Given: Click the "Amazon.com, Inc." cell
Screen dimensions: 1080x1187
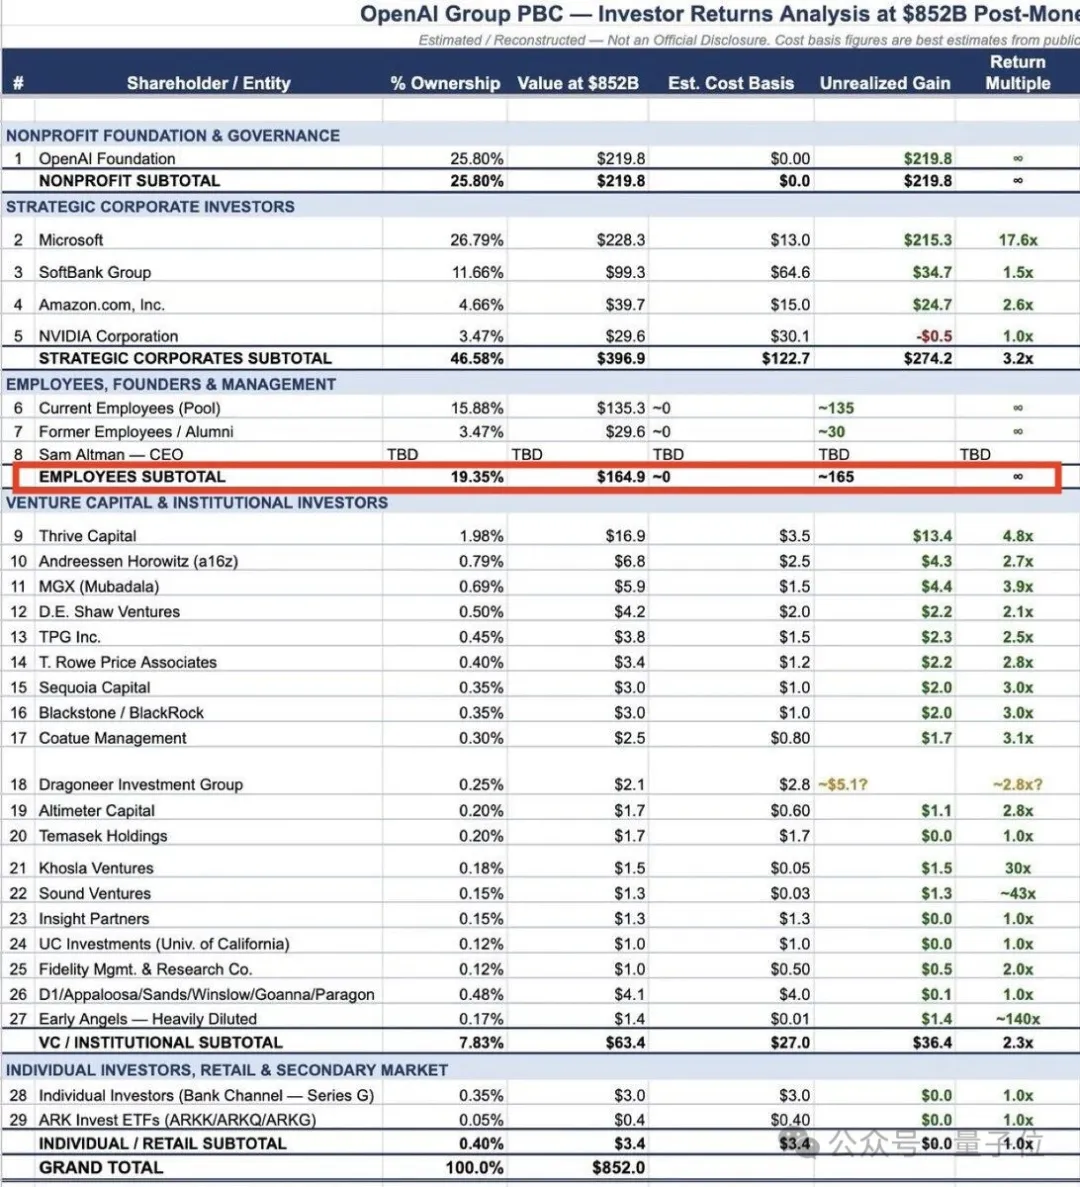Looking at the screenshot, I should tap(101, 304).
